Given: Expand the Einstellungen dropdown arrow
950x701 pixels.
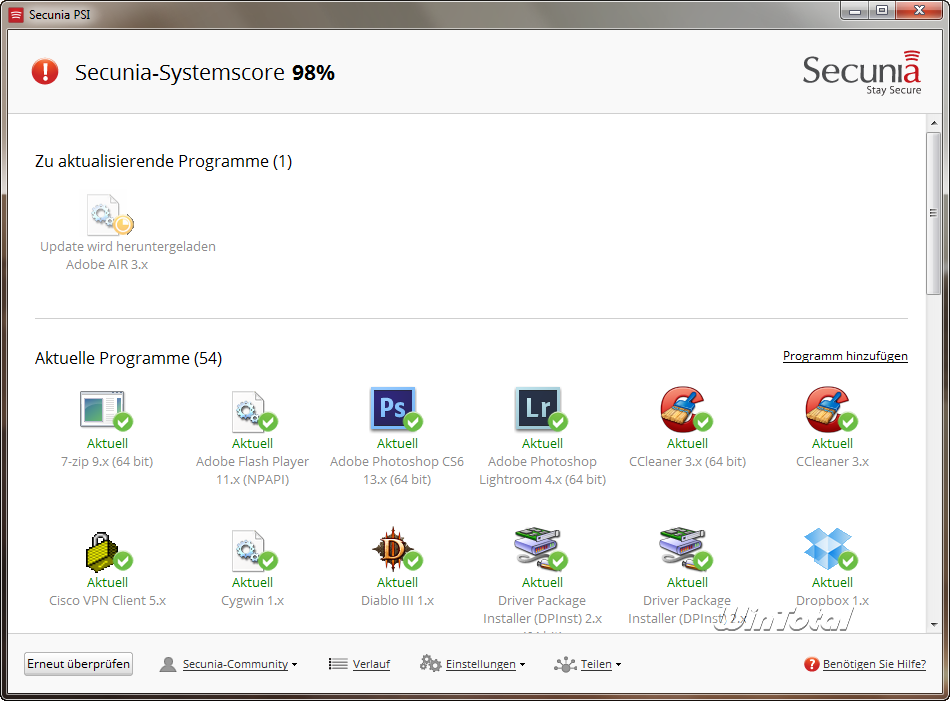Looking at the screenshot, I should [x=522, y=665].
